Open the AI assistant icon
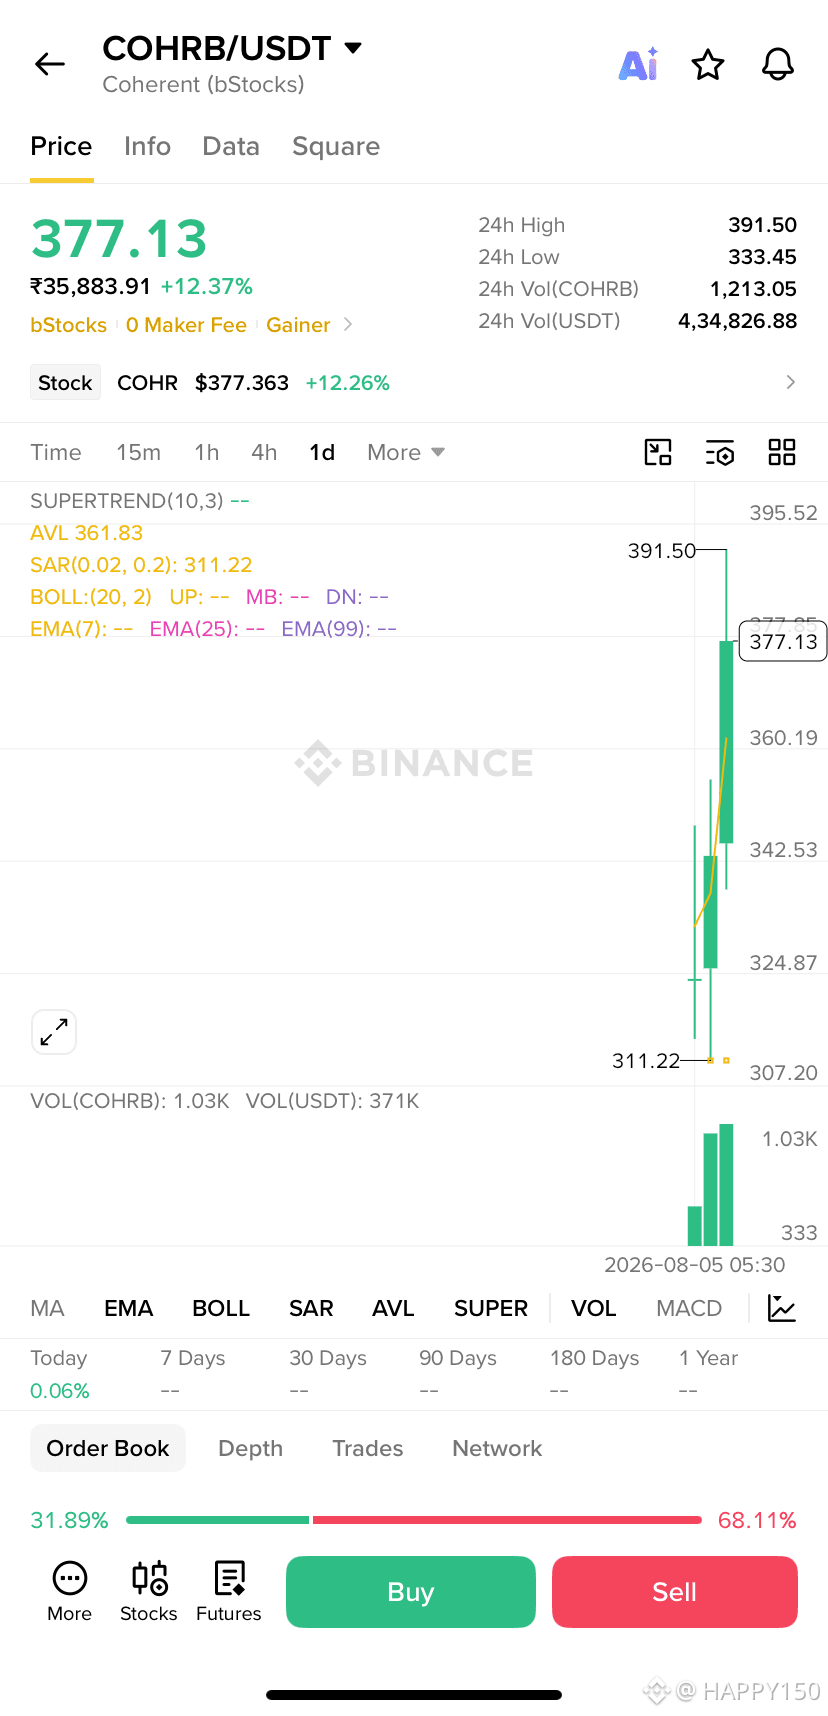The image size is (828, 1716). [x=638, y=65]
